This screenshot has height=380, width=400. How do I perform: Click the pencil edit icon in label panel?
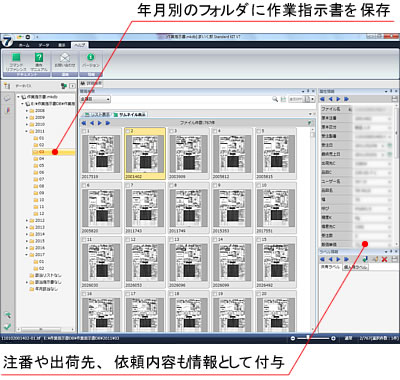click(x=375, y=259)
